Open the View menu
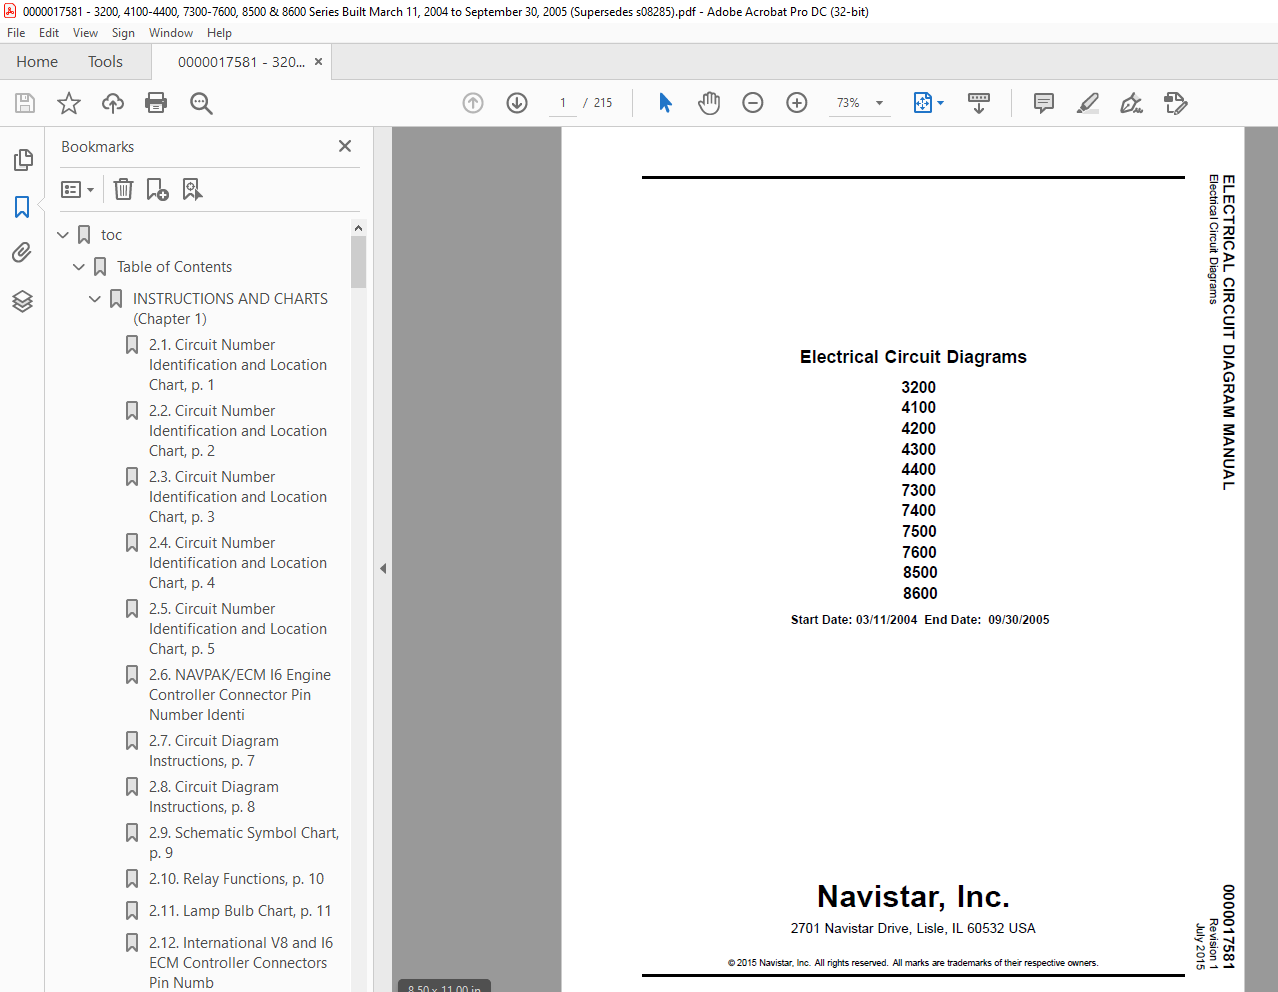Viewport: 1278px width, 992px height. pyautogui.click(x=86, y=33)
